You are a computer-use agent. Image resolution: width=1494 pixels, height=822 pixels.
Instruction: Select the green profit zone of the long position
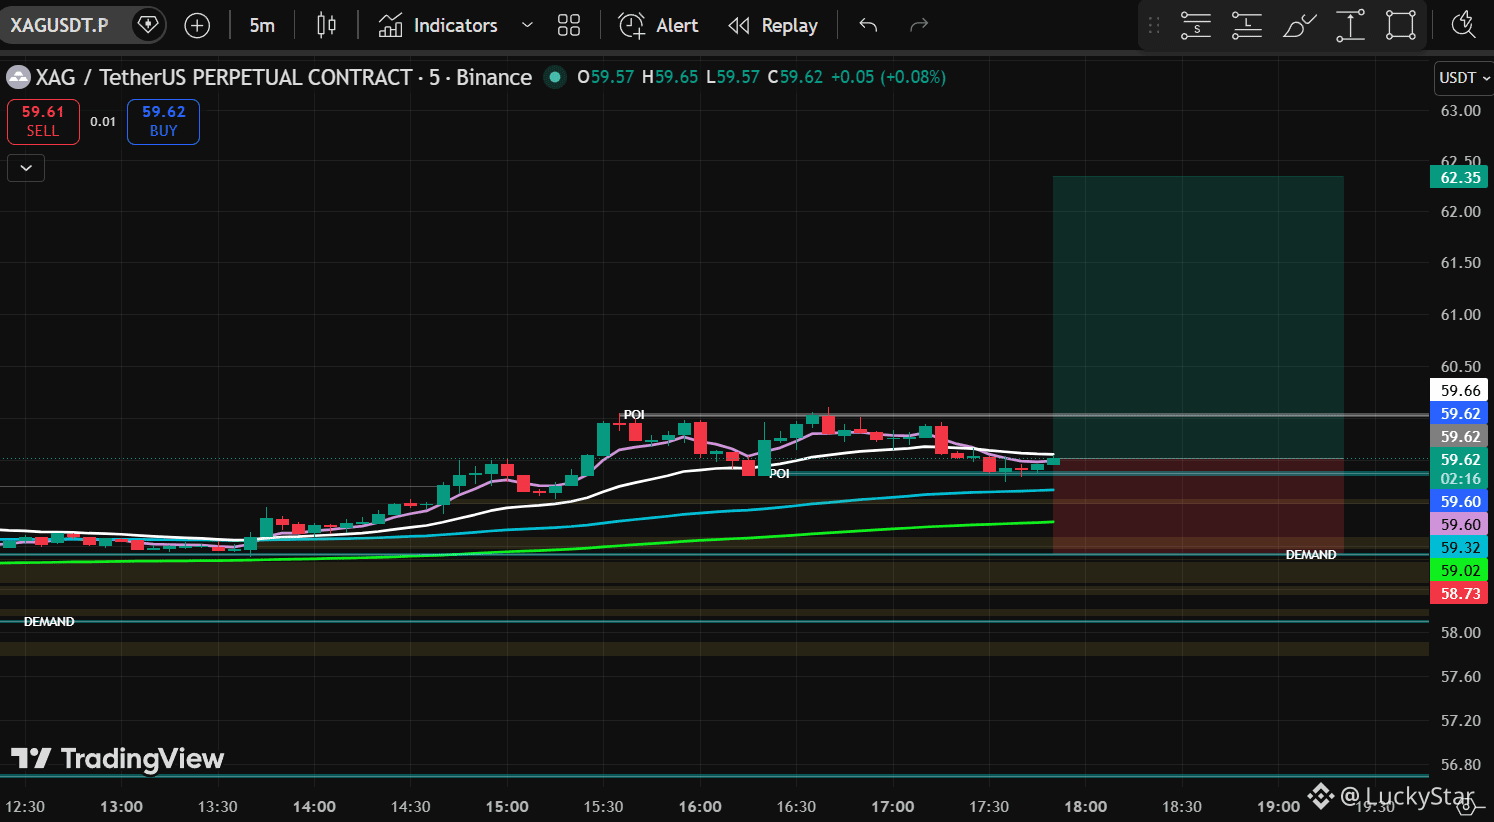point(1198,317)
